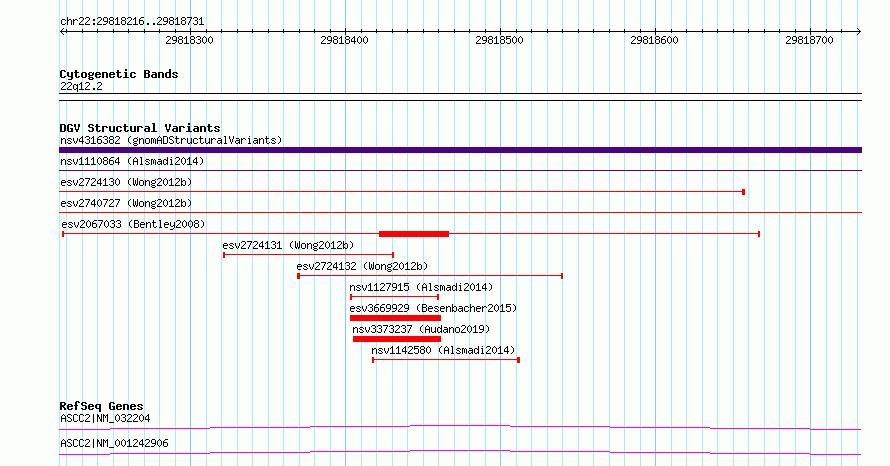This screenshot has width=890, height=466.
Task: Open variant label nsv1142580 (Alsmadi2014)
Action: pyautogui.click(x=443, y=350)
